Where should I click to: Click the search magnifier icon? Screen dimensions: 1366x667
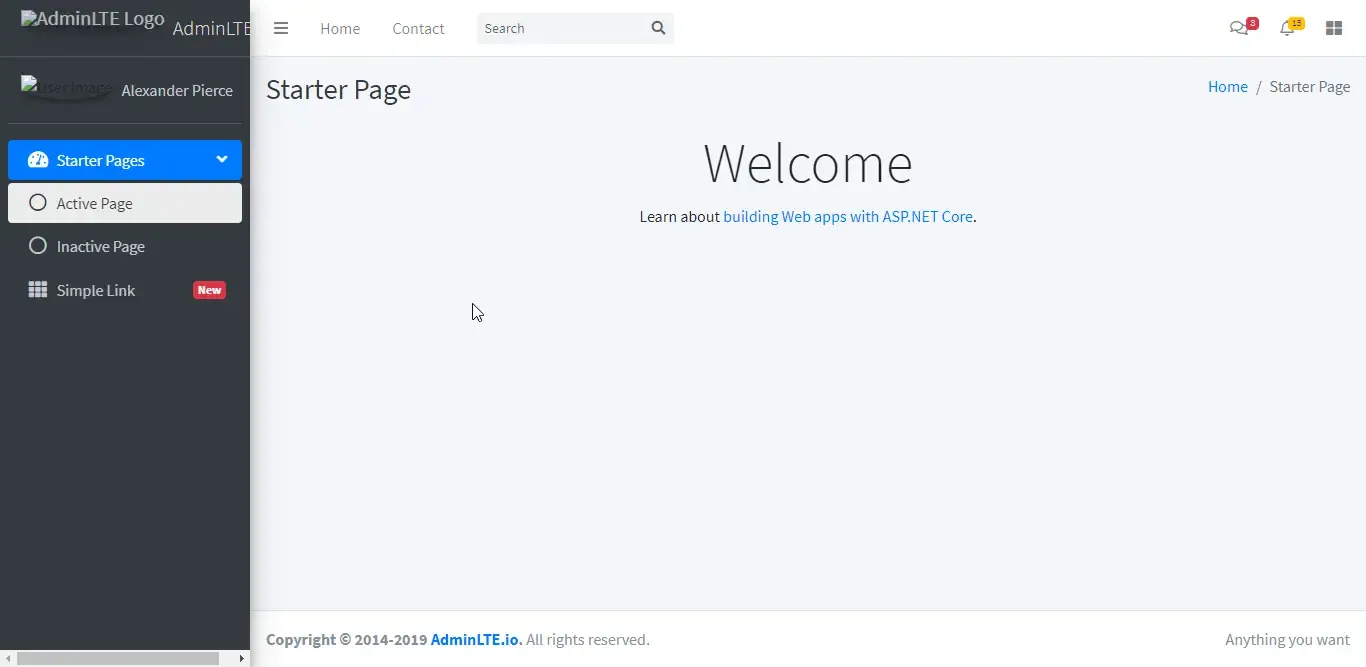coord(658,28)
